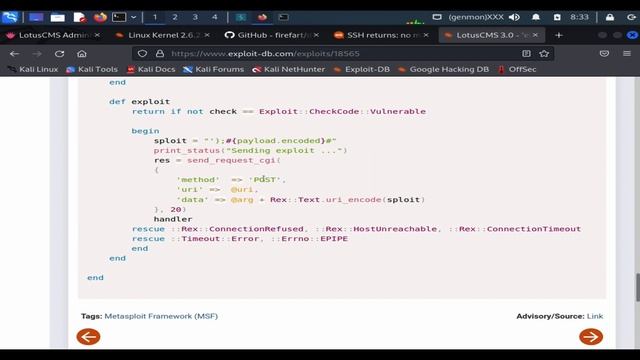Click the 'def exploit' code line

click(140, 102)
